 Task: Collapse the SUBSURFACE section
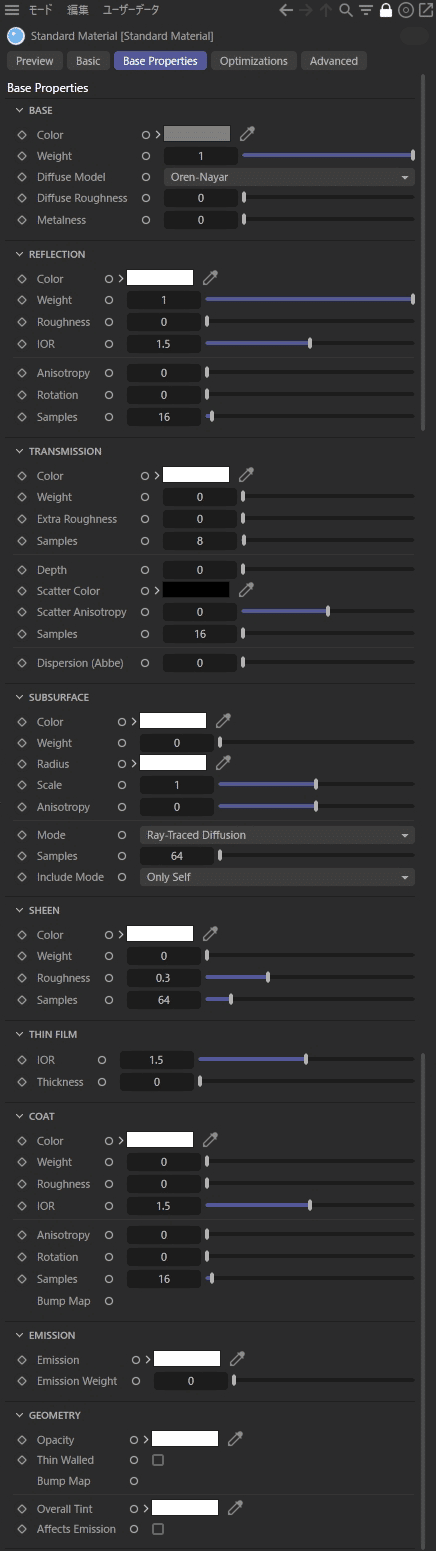20,697
